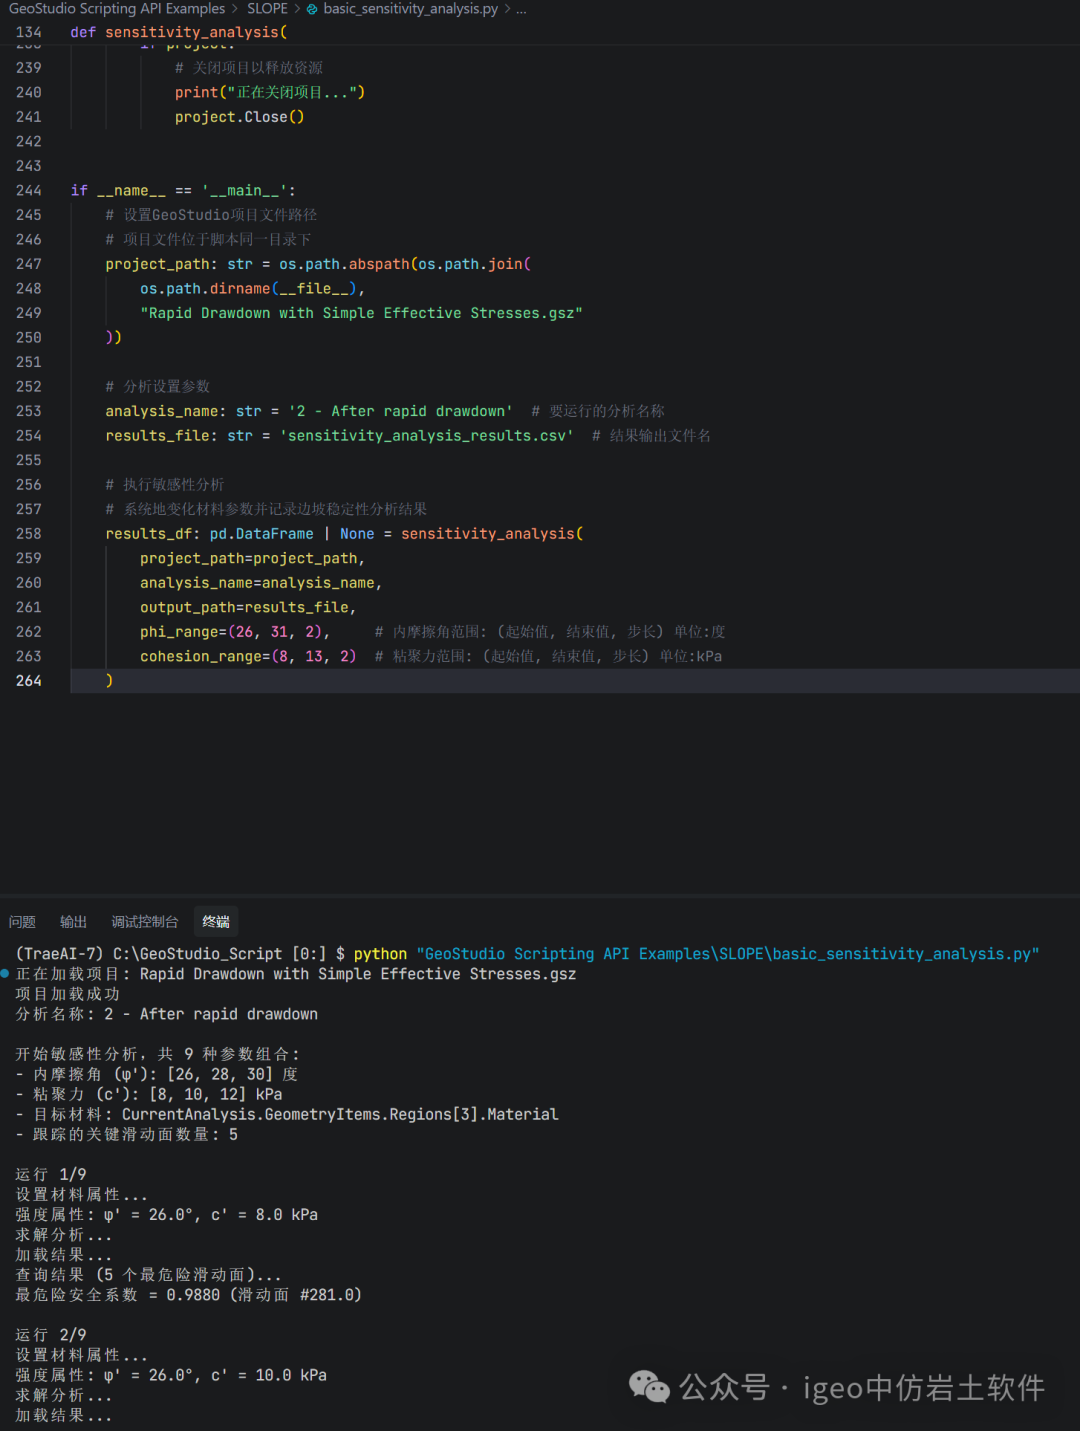Switch to the 输出 panel tab
Screen dimensions: 1080x1431
click(73, 922)
